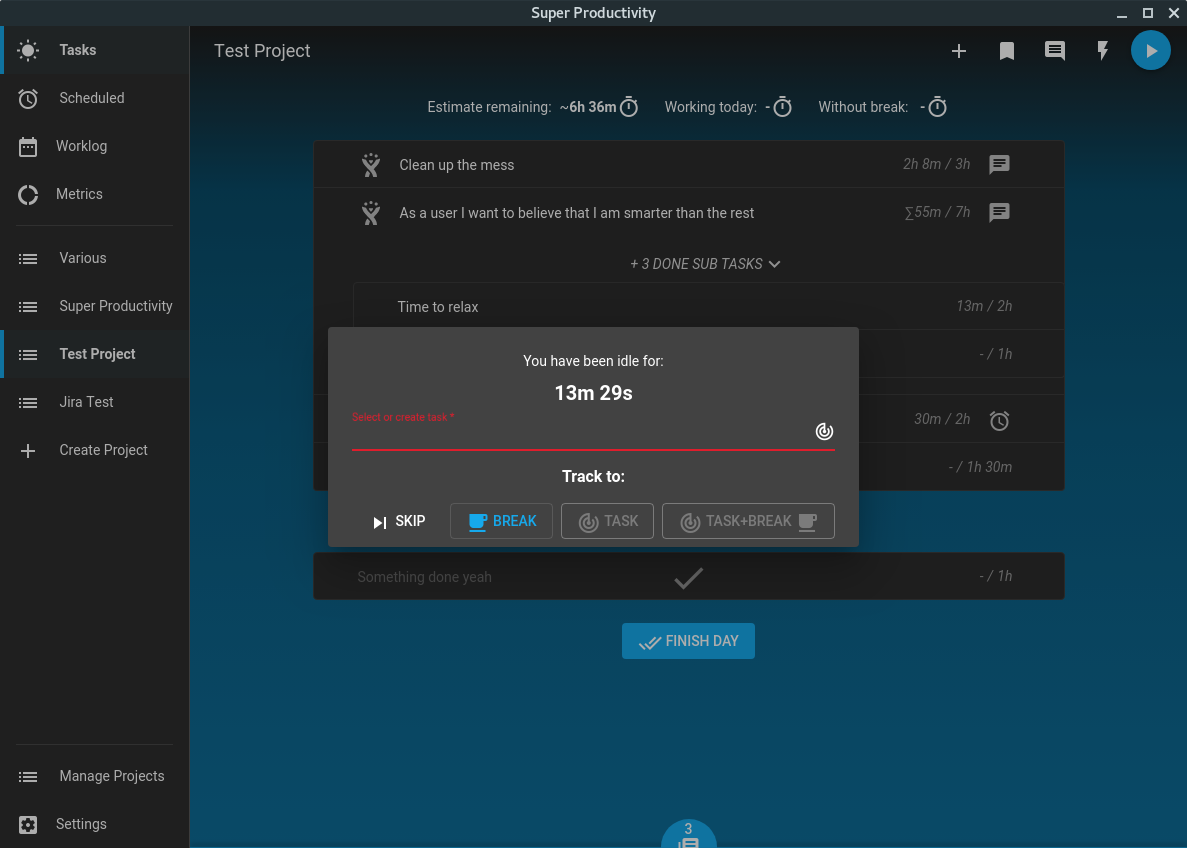Click the list icon next to Jira Test
The height and width of the screenshot is (848, 1187).
coord(28,403)
